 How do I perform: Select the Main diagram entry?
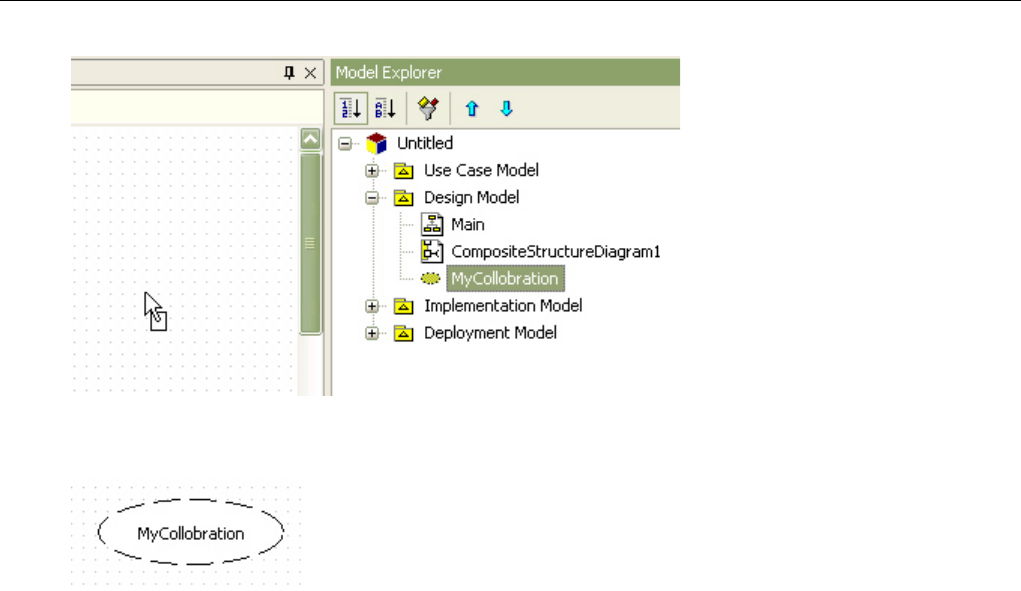[x=468, y=225]
